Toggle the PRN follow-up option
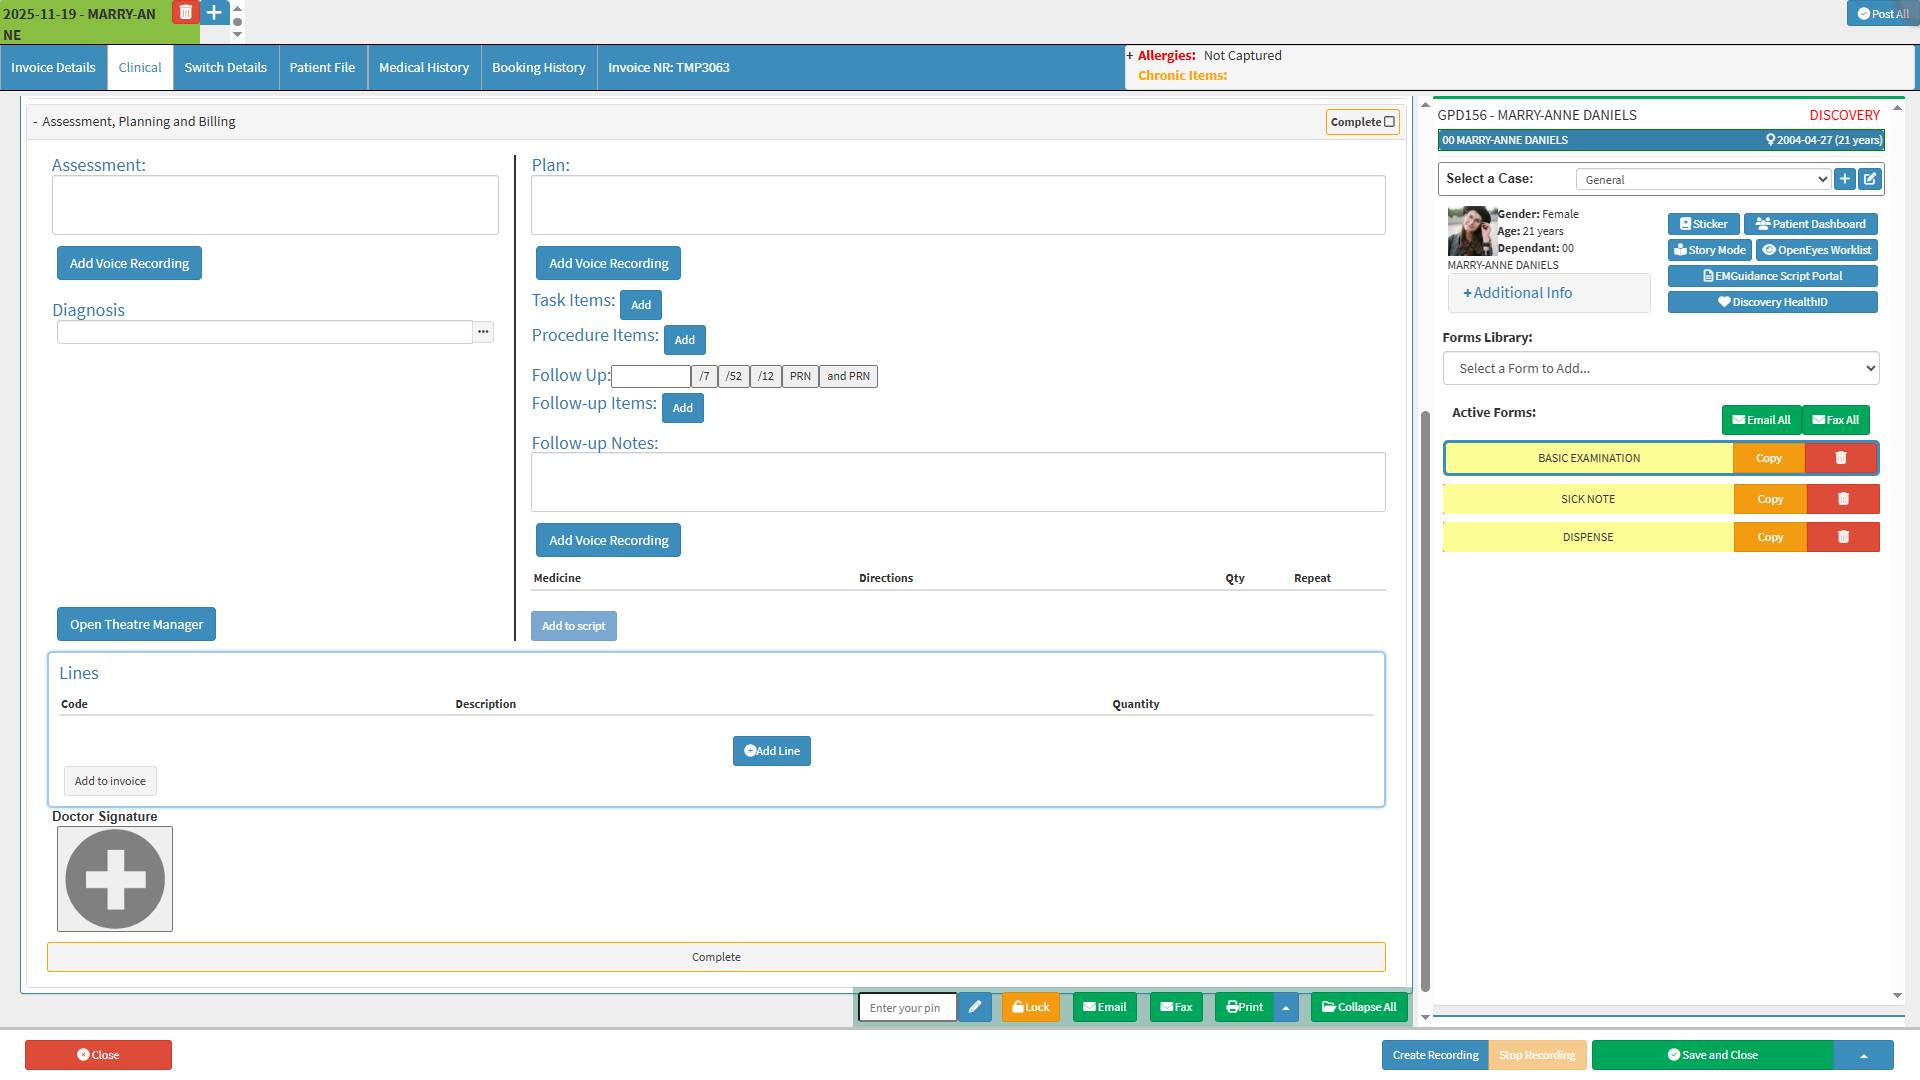This screenshot has width=1920, height=1080. click(x=800, y=376)
